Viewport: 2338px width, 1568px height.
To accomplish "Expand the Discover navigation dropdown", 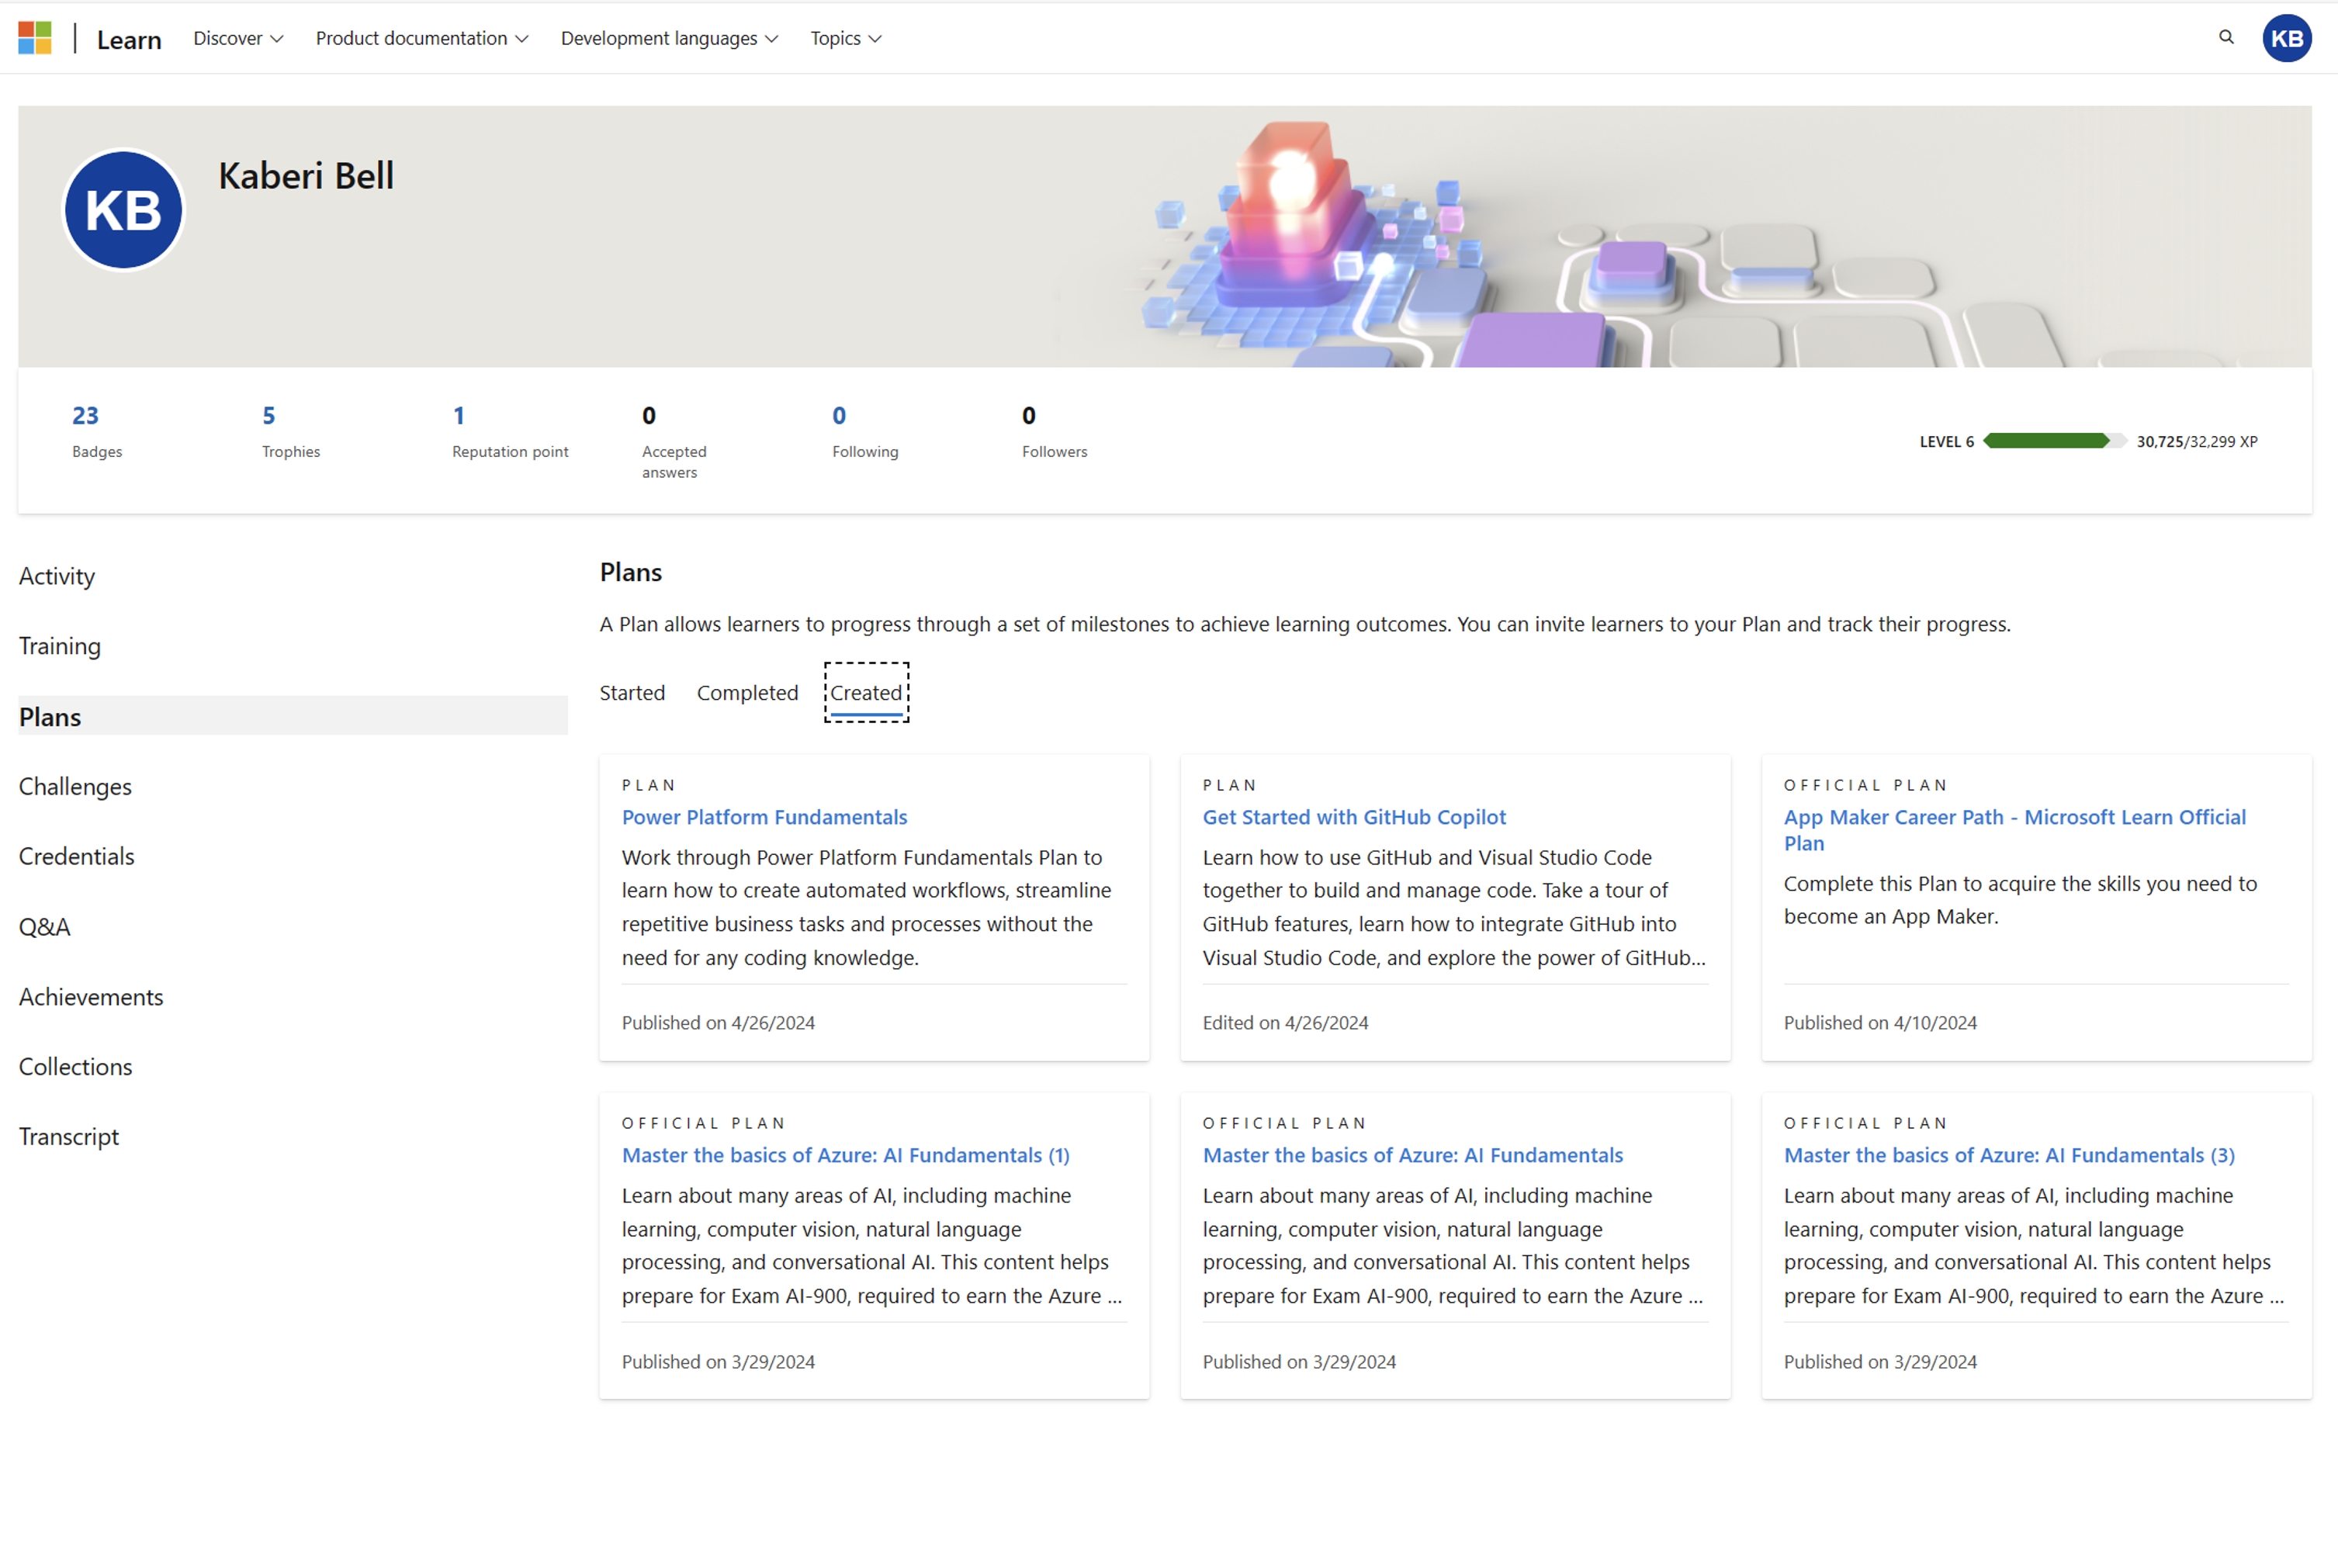I will pos(234,36).
